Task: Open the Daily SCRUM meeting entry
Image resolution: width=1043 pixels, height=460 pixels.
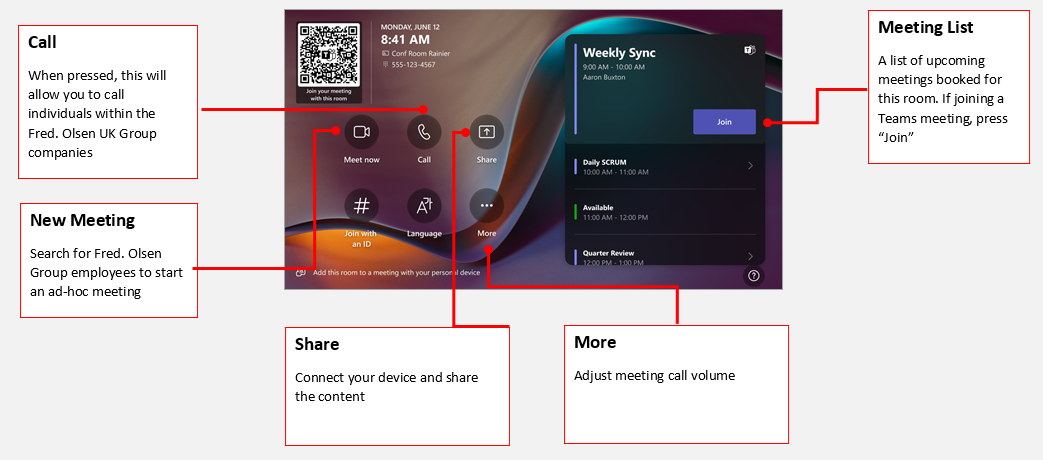Action: [x=665, y=166]
